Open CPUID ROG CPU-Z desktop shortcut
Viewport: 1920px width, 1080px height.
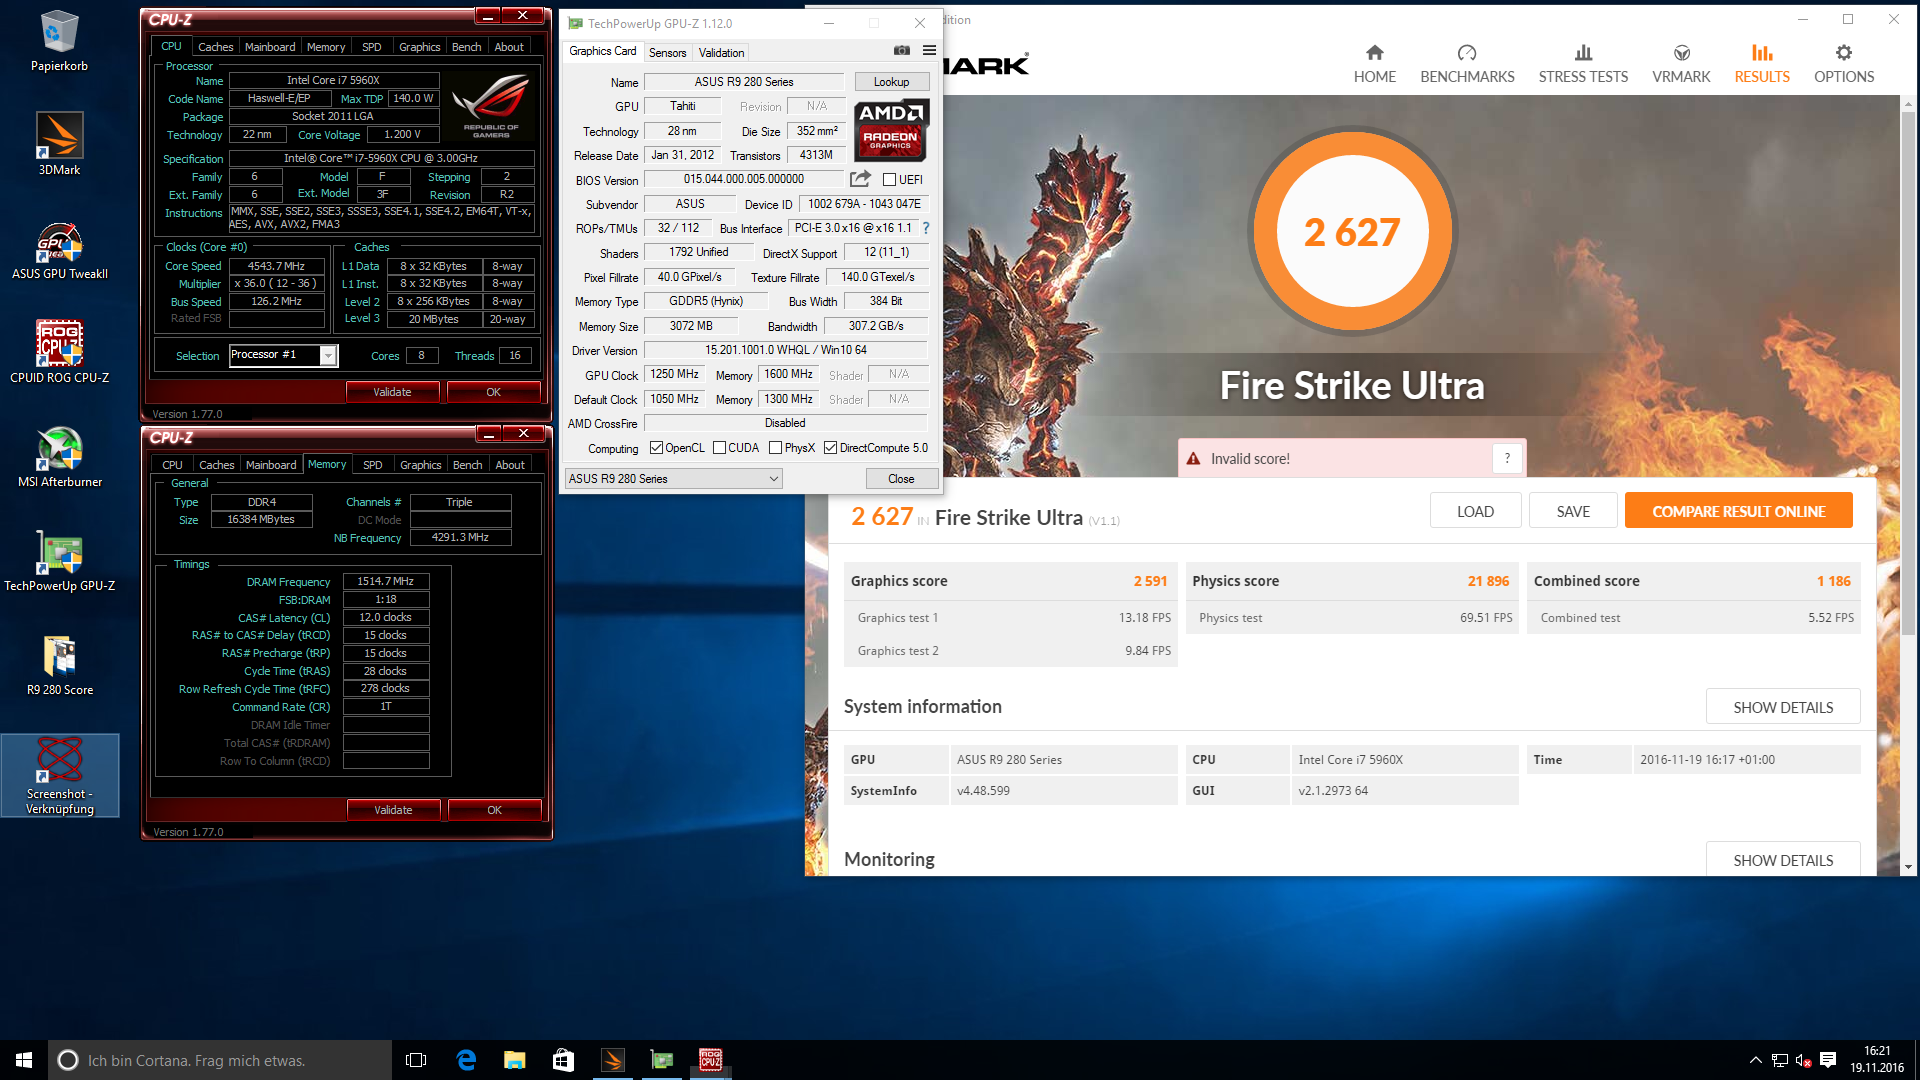59,352
